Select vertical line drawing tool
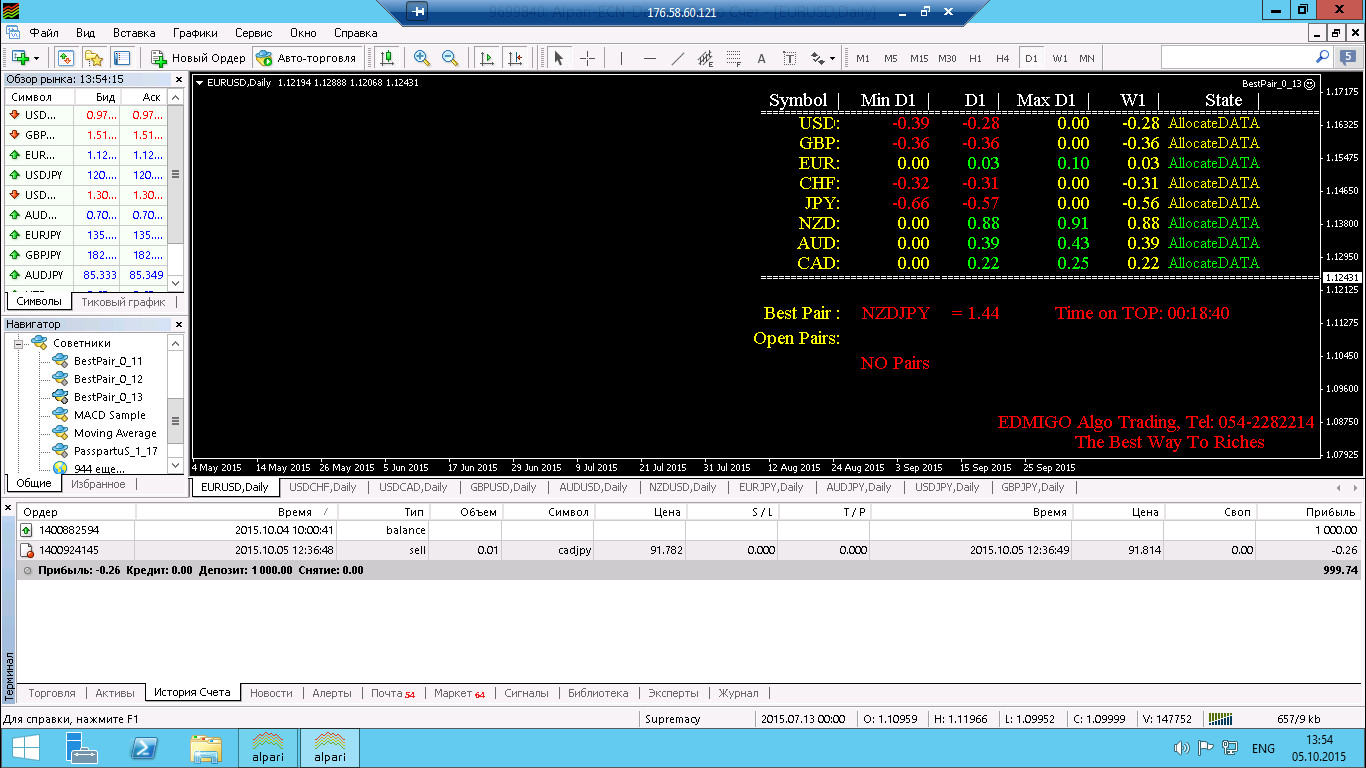 [x=622, y=58]
